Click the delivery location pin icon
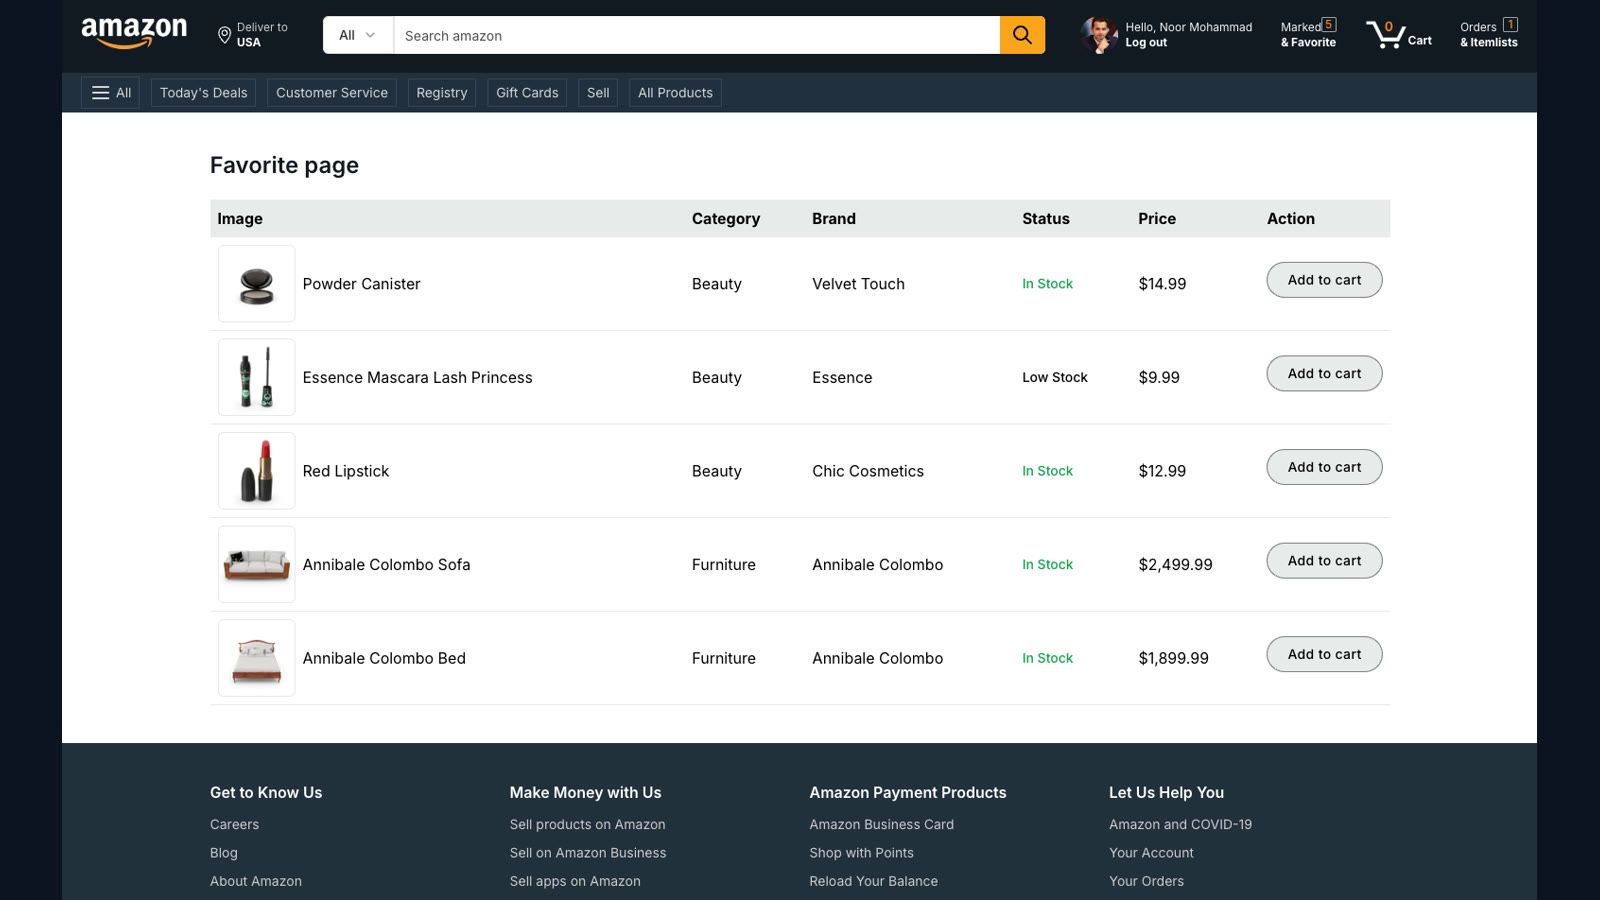The height and width of the screenshot is (900, 1600). [225, 36]
